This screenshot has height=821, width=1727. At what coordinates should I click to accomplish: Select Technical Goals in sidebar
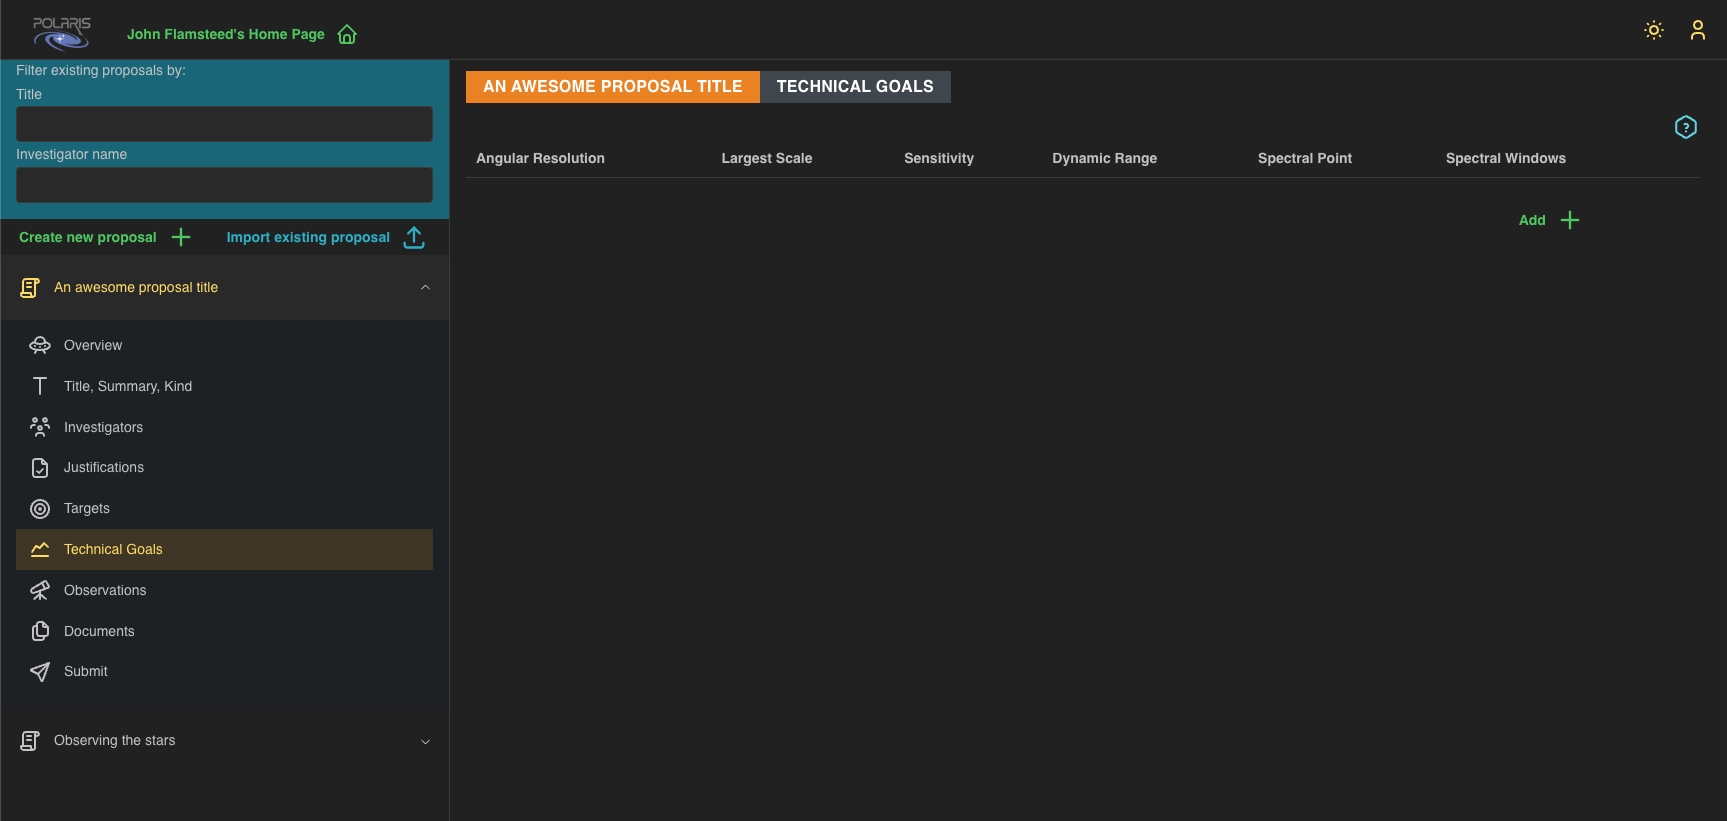224,549
